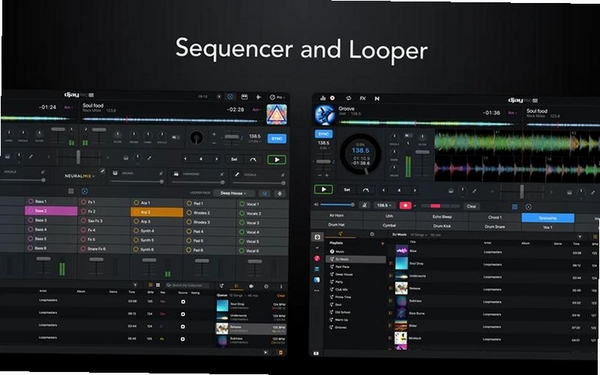
Task: Click the jog wheel circle icon in left window
Action: click(x=197, y=137)
